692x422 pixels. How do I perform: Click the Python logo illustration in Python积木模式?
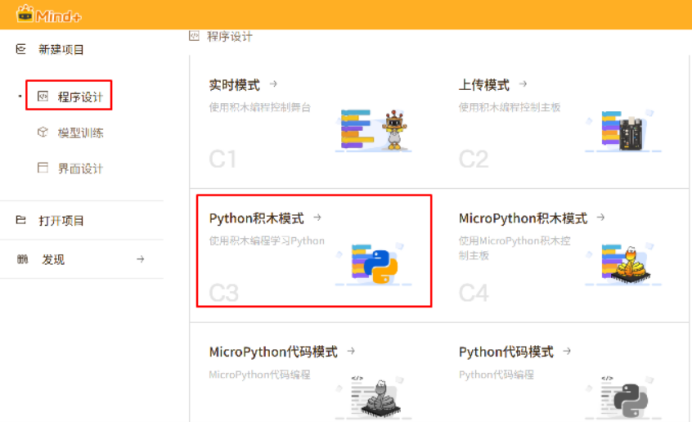click(376, 263)
